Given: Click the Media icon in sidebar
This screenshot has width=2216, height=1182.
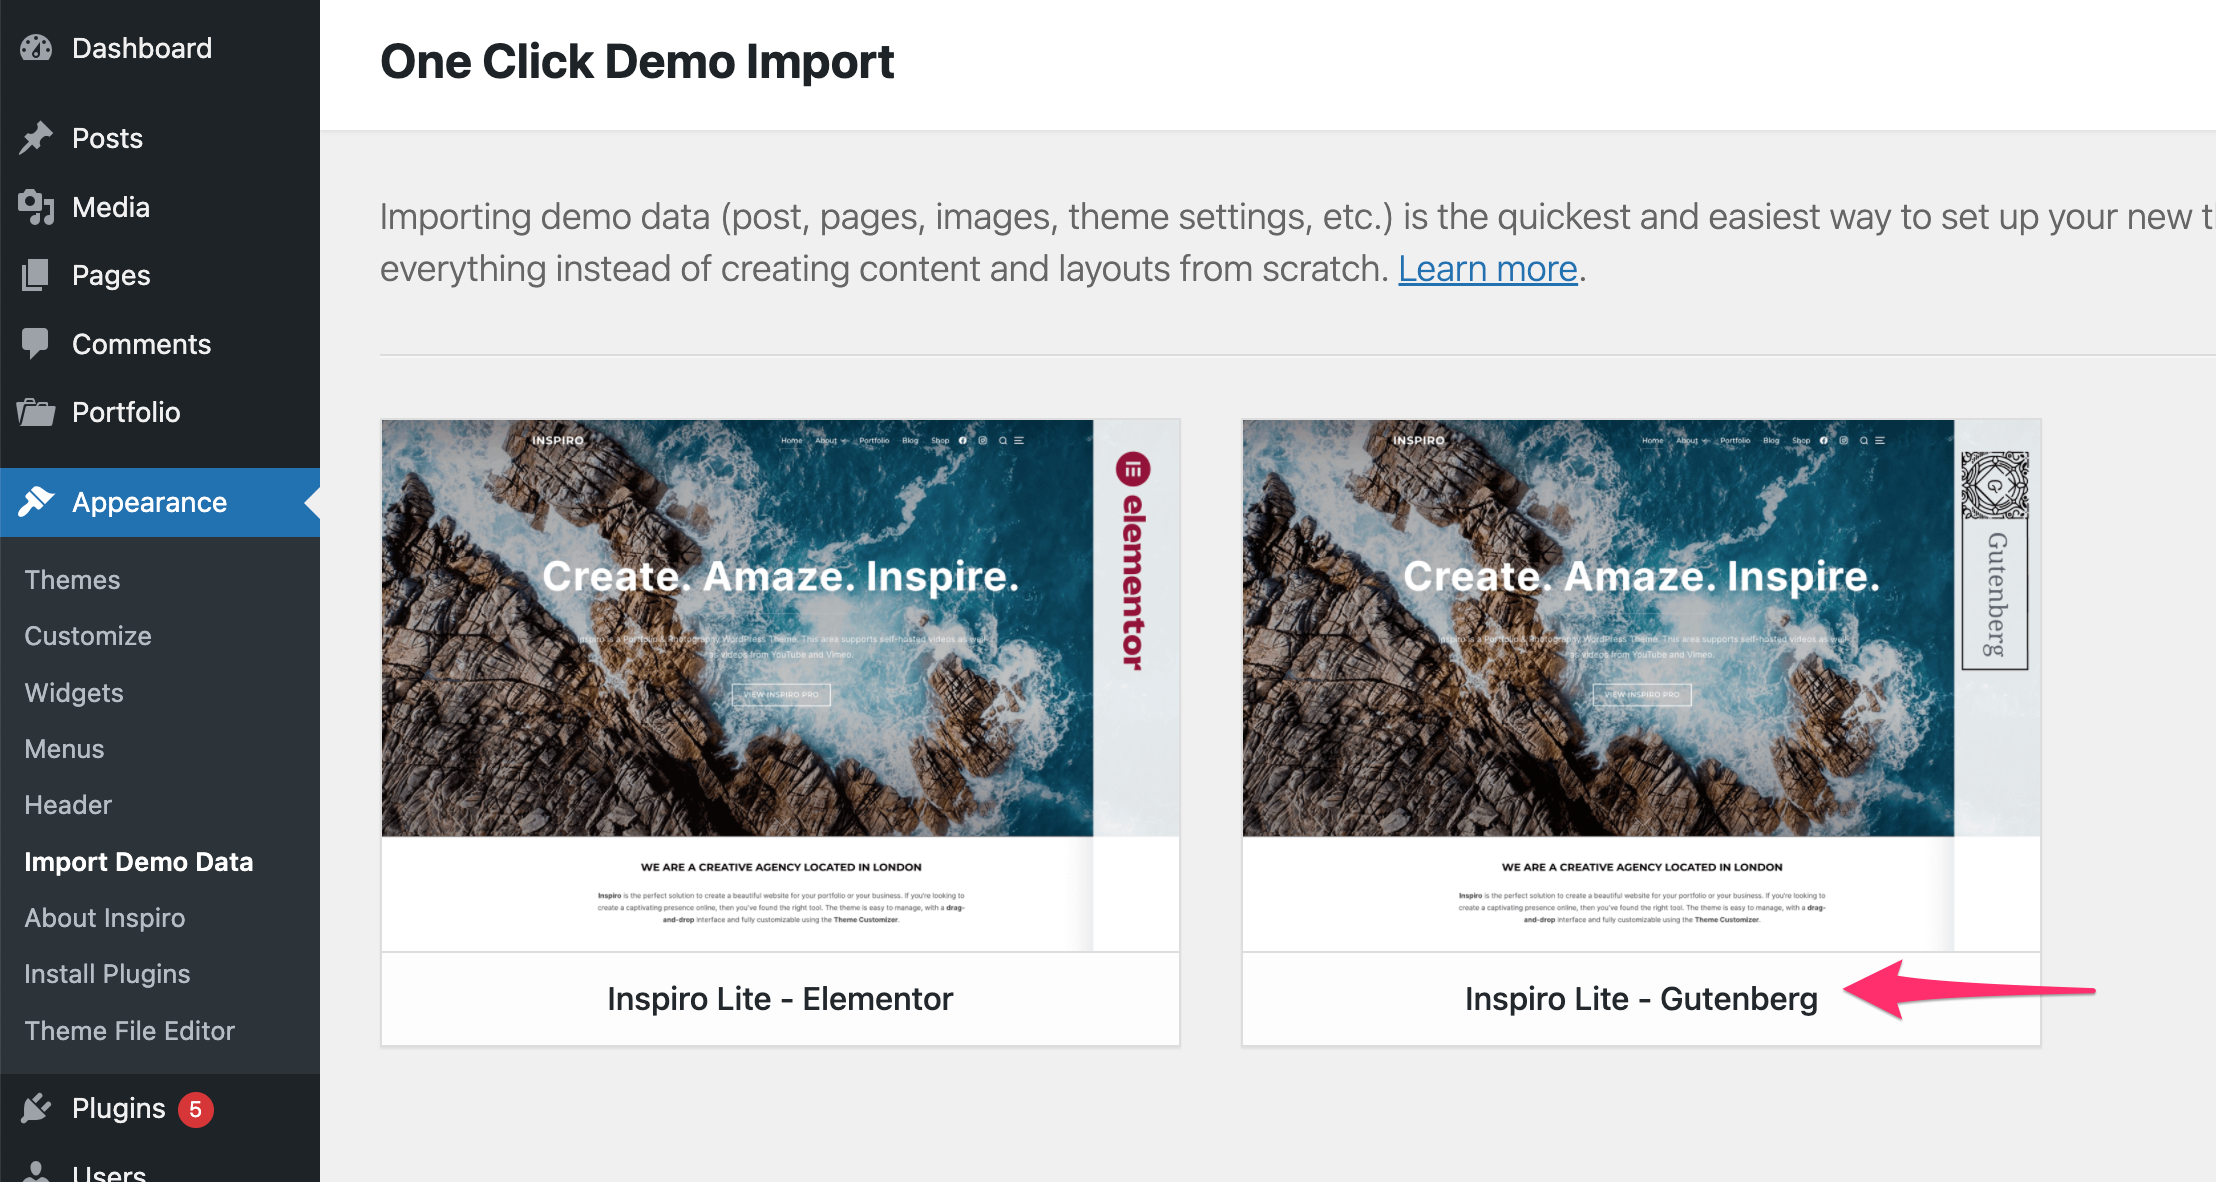Looking at the screenshot, I should 36,207.
